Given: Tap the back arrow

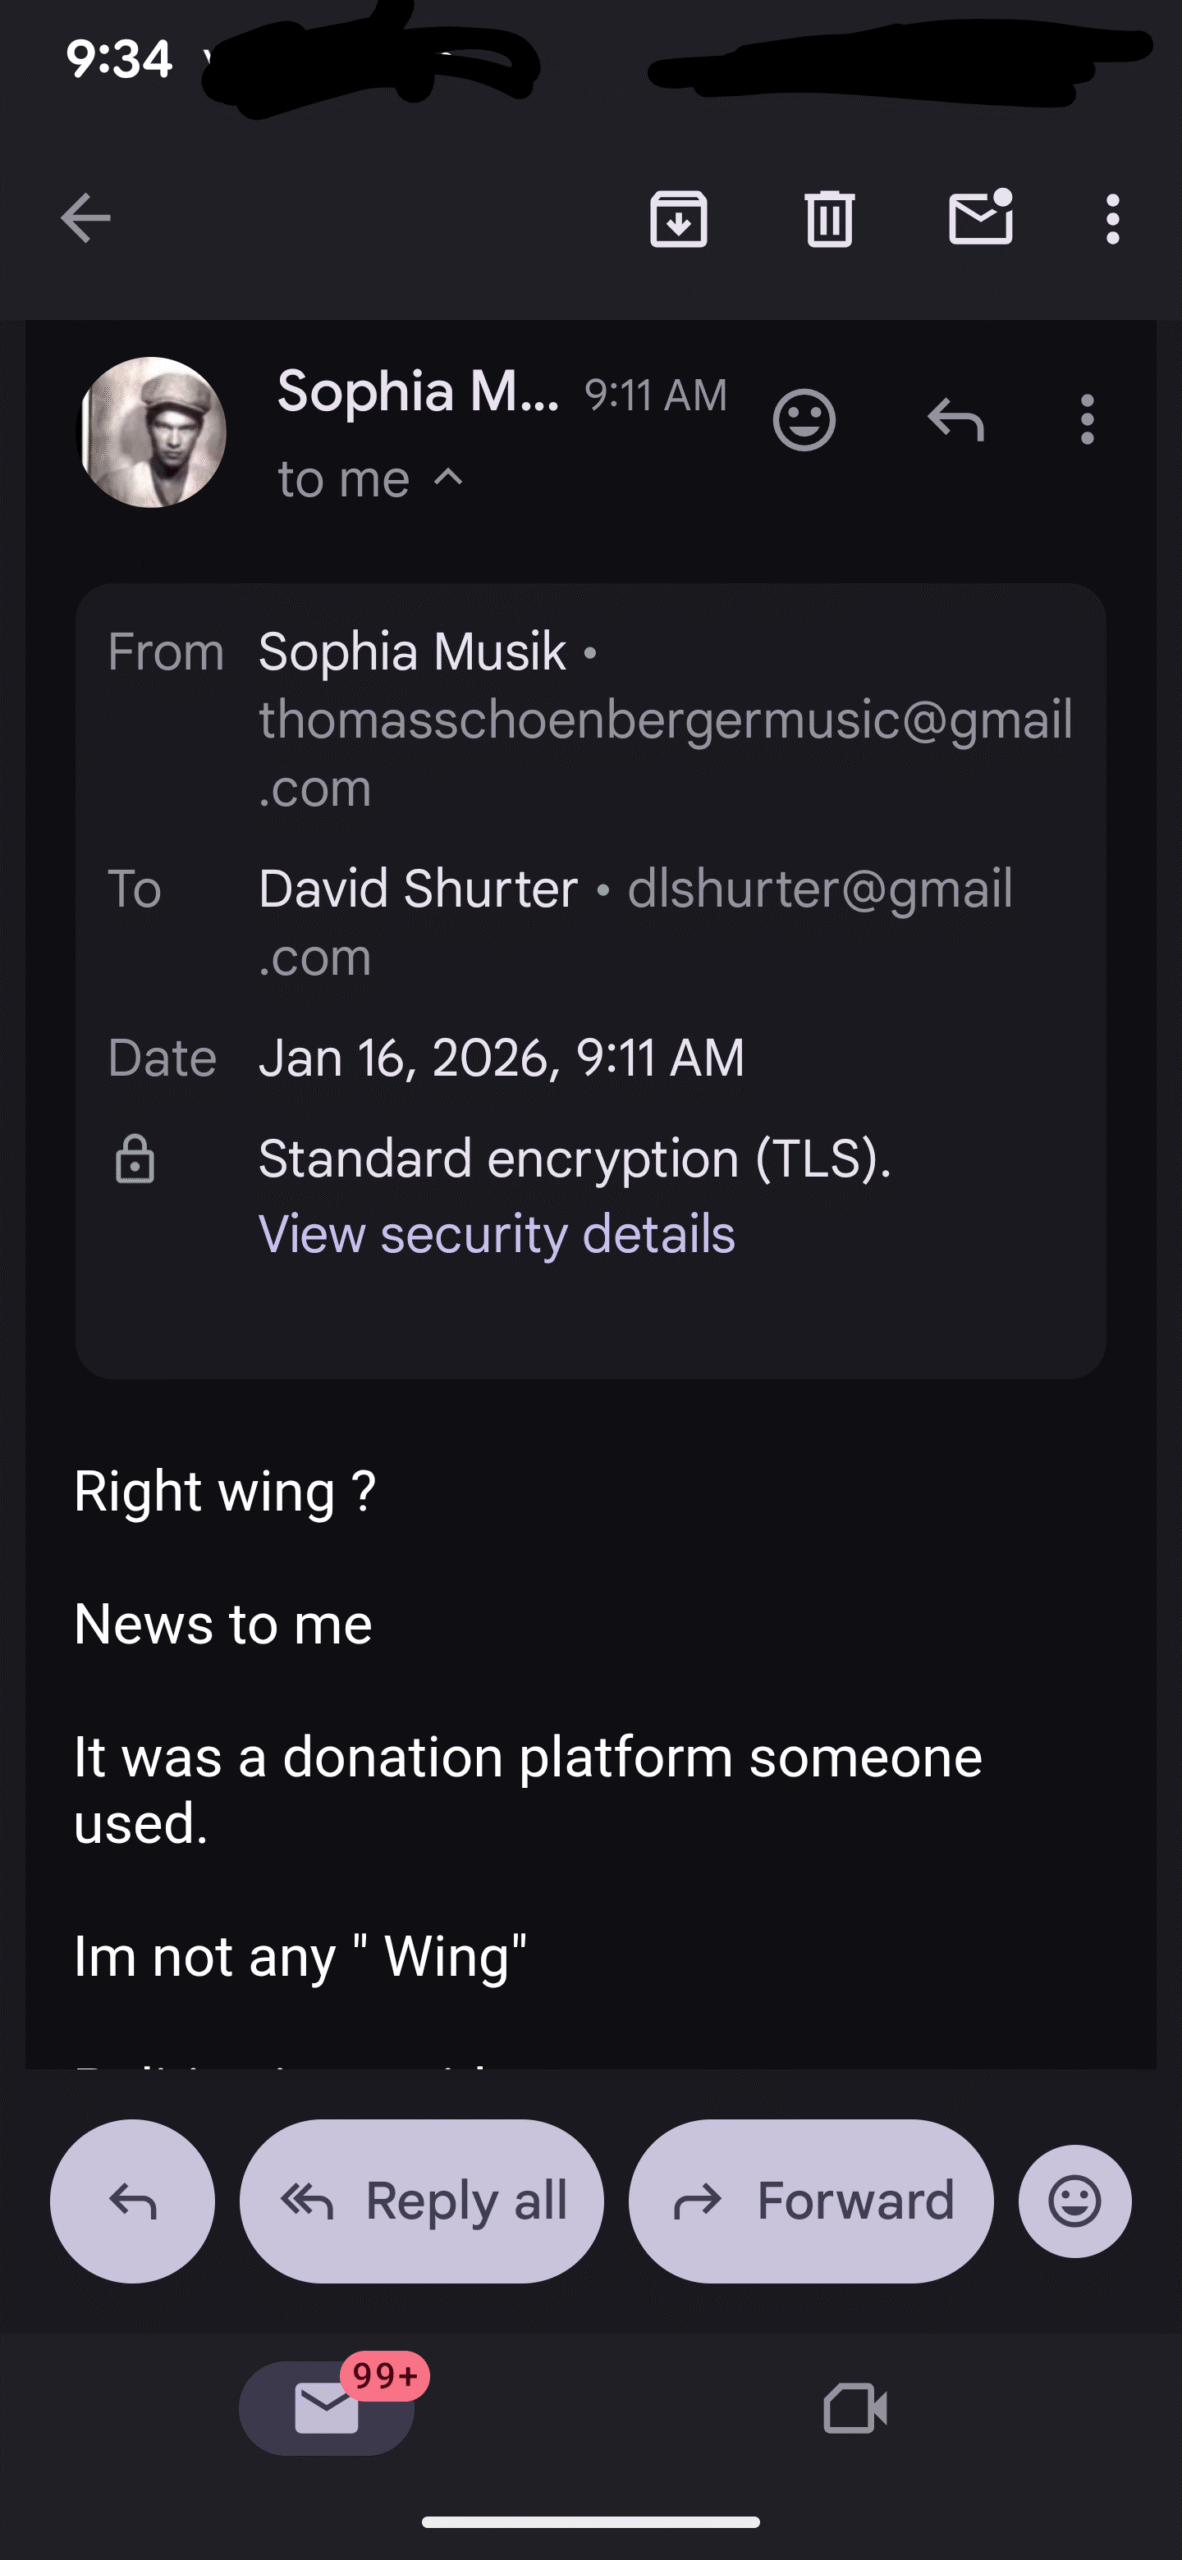Looking at the screenshot, I should pos(86,218).
